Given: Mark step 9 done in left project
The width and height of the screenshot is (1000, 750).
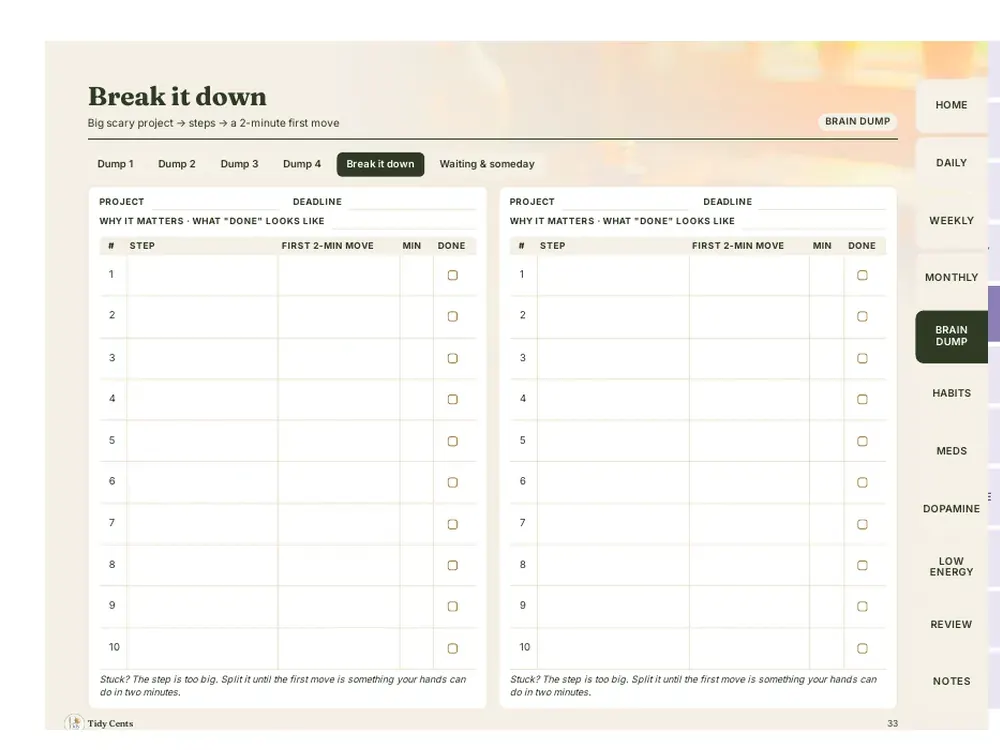Looking at the screenshot, I should click(453, 607).
